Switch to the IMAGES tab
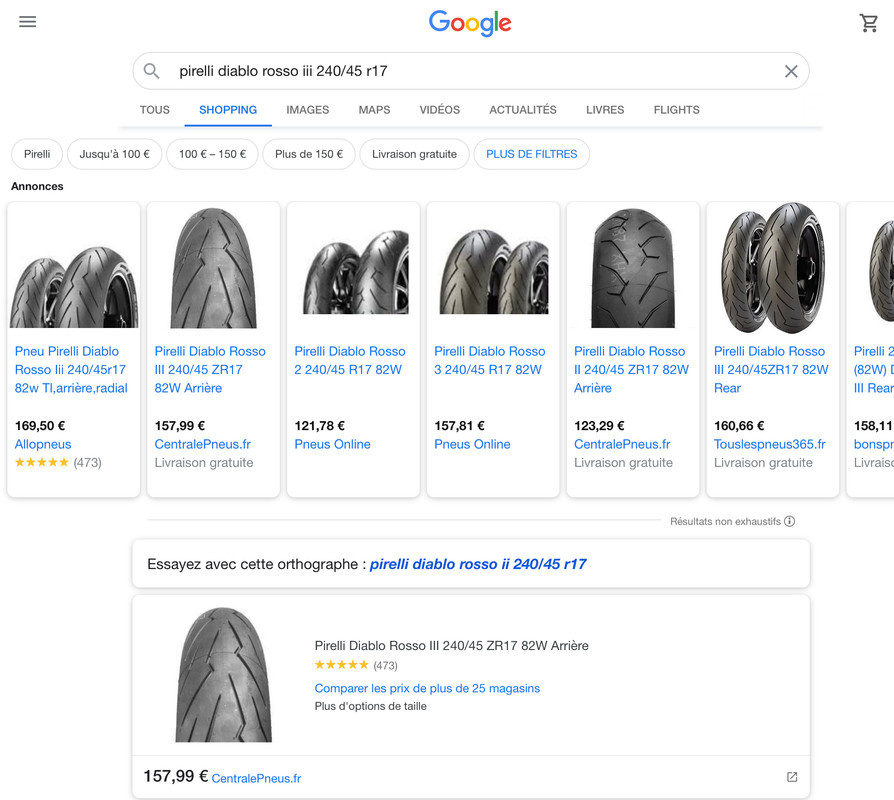894x800 pixels. pyautogui.click(x=307, y=109)
